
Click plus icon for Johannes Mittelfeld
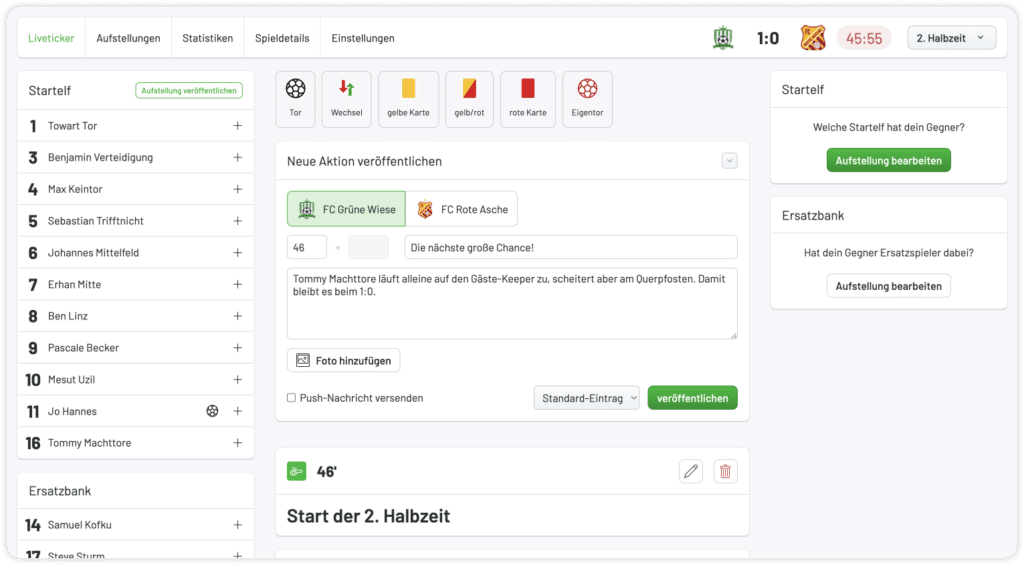coord(238,252)
